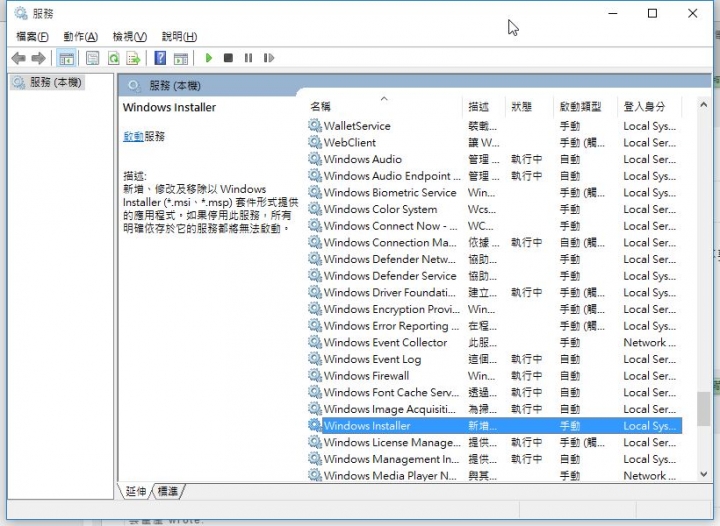
Task: Switch to the 延伸 tab
Action: [135, 492]
